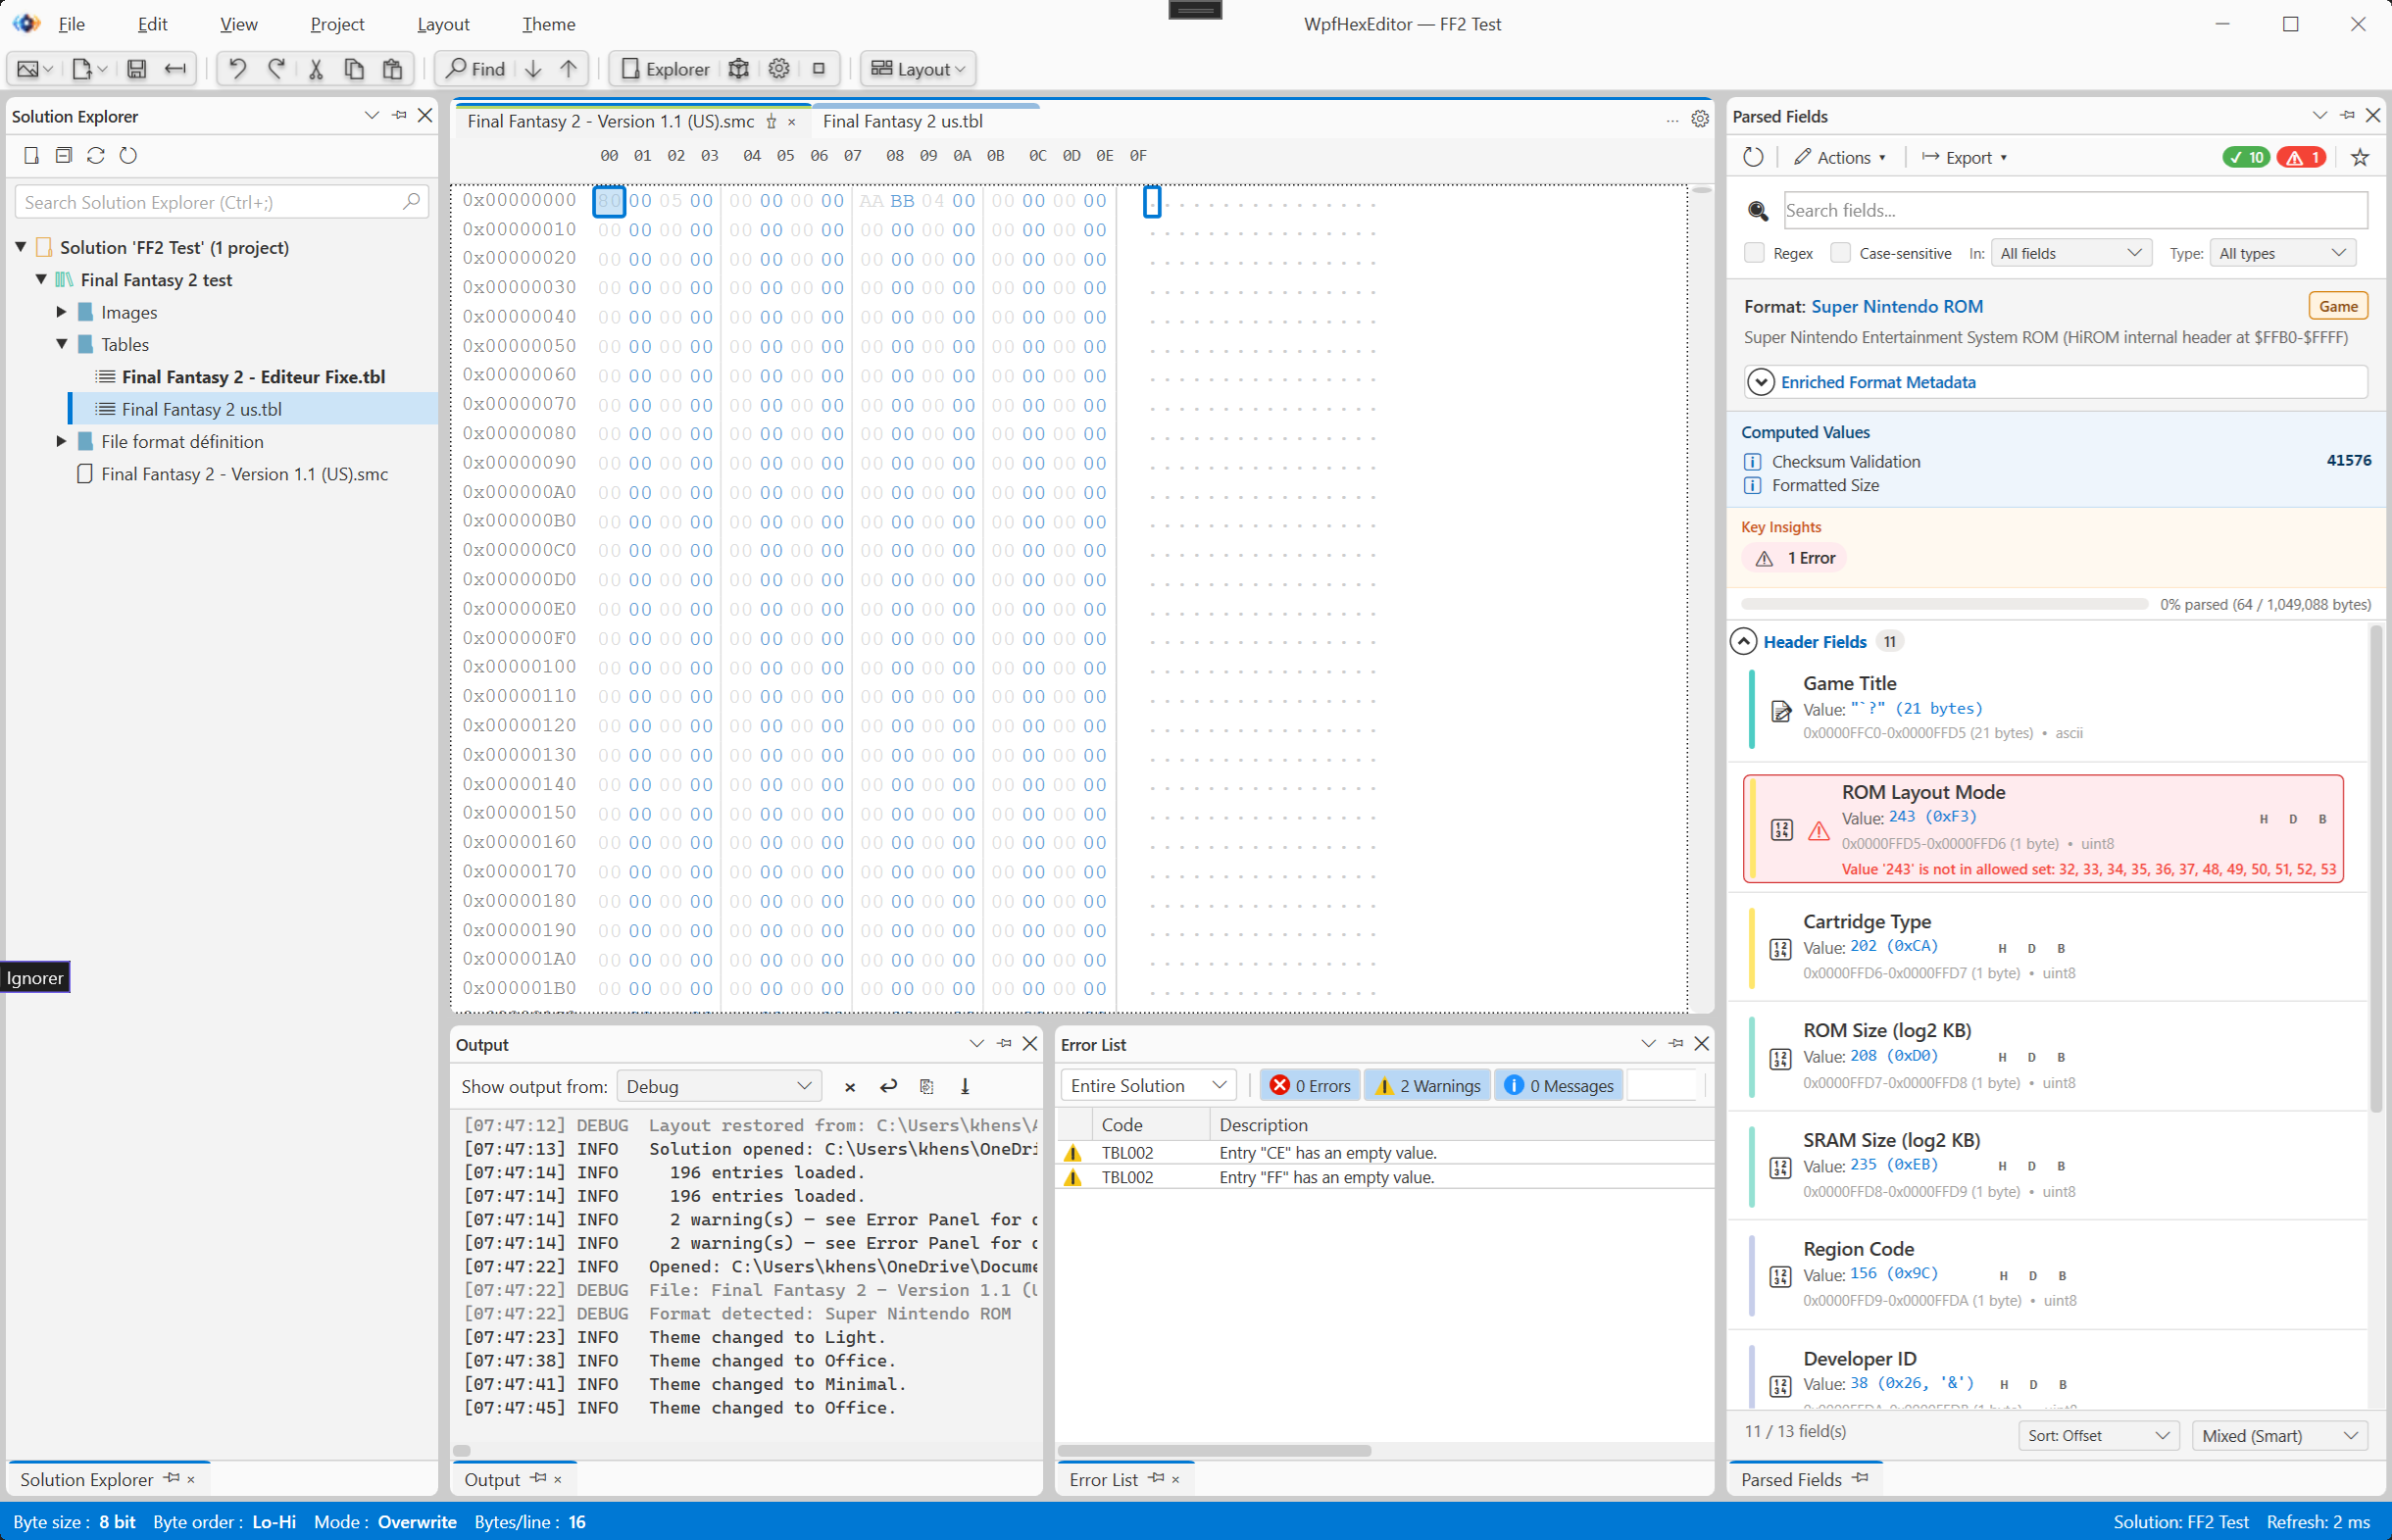Open the File menu

click(71, 24)
